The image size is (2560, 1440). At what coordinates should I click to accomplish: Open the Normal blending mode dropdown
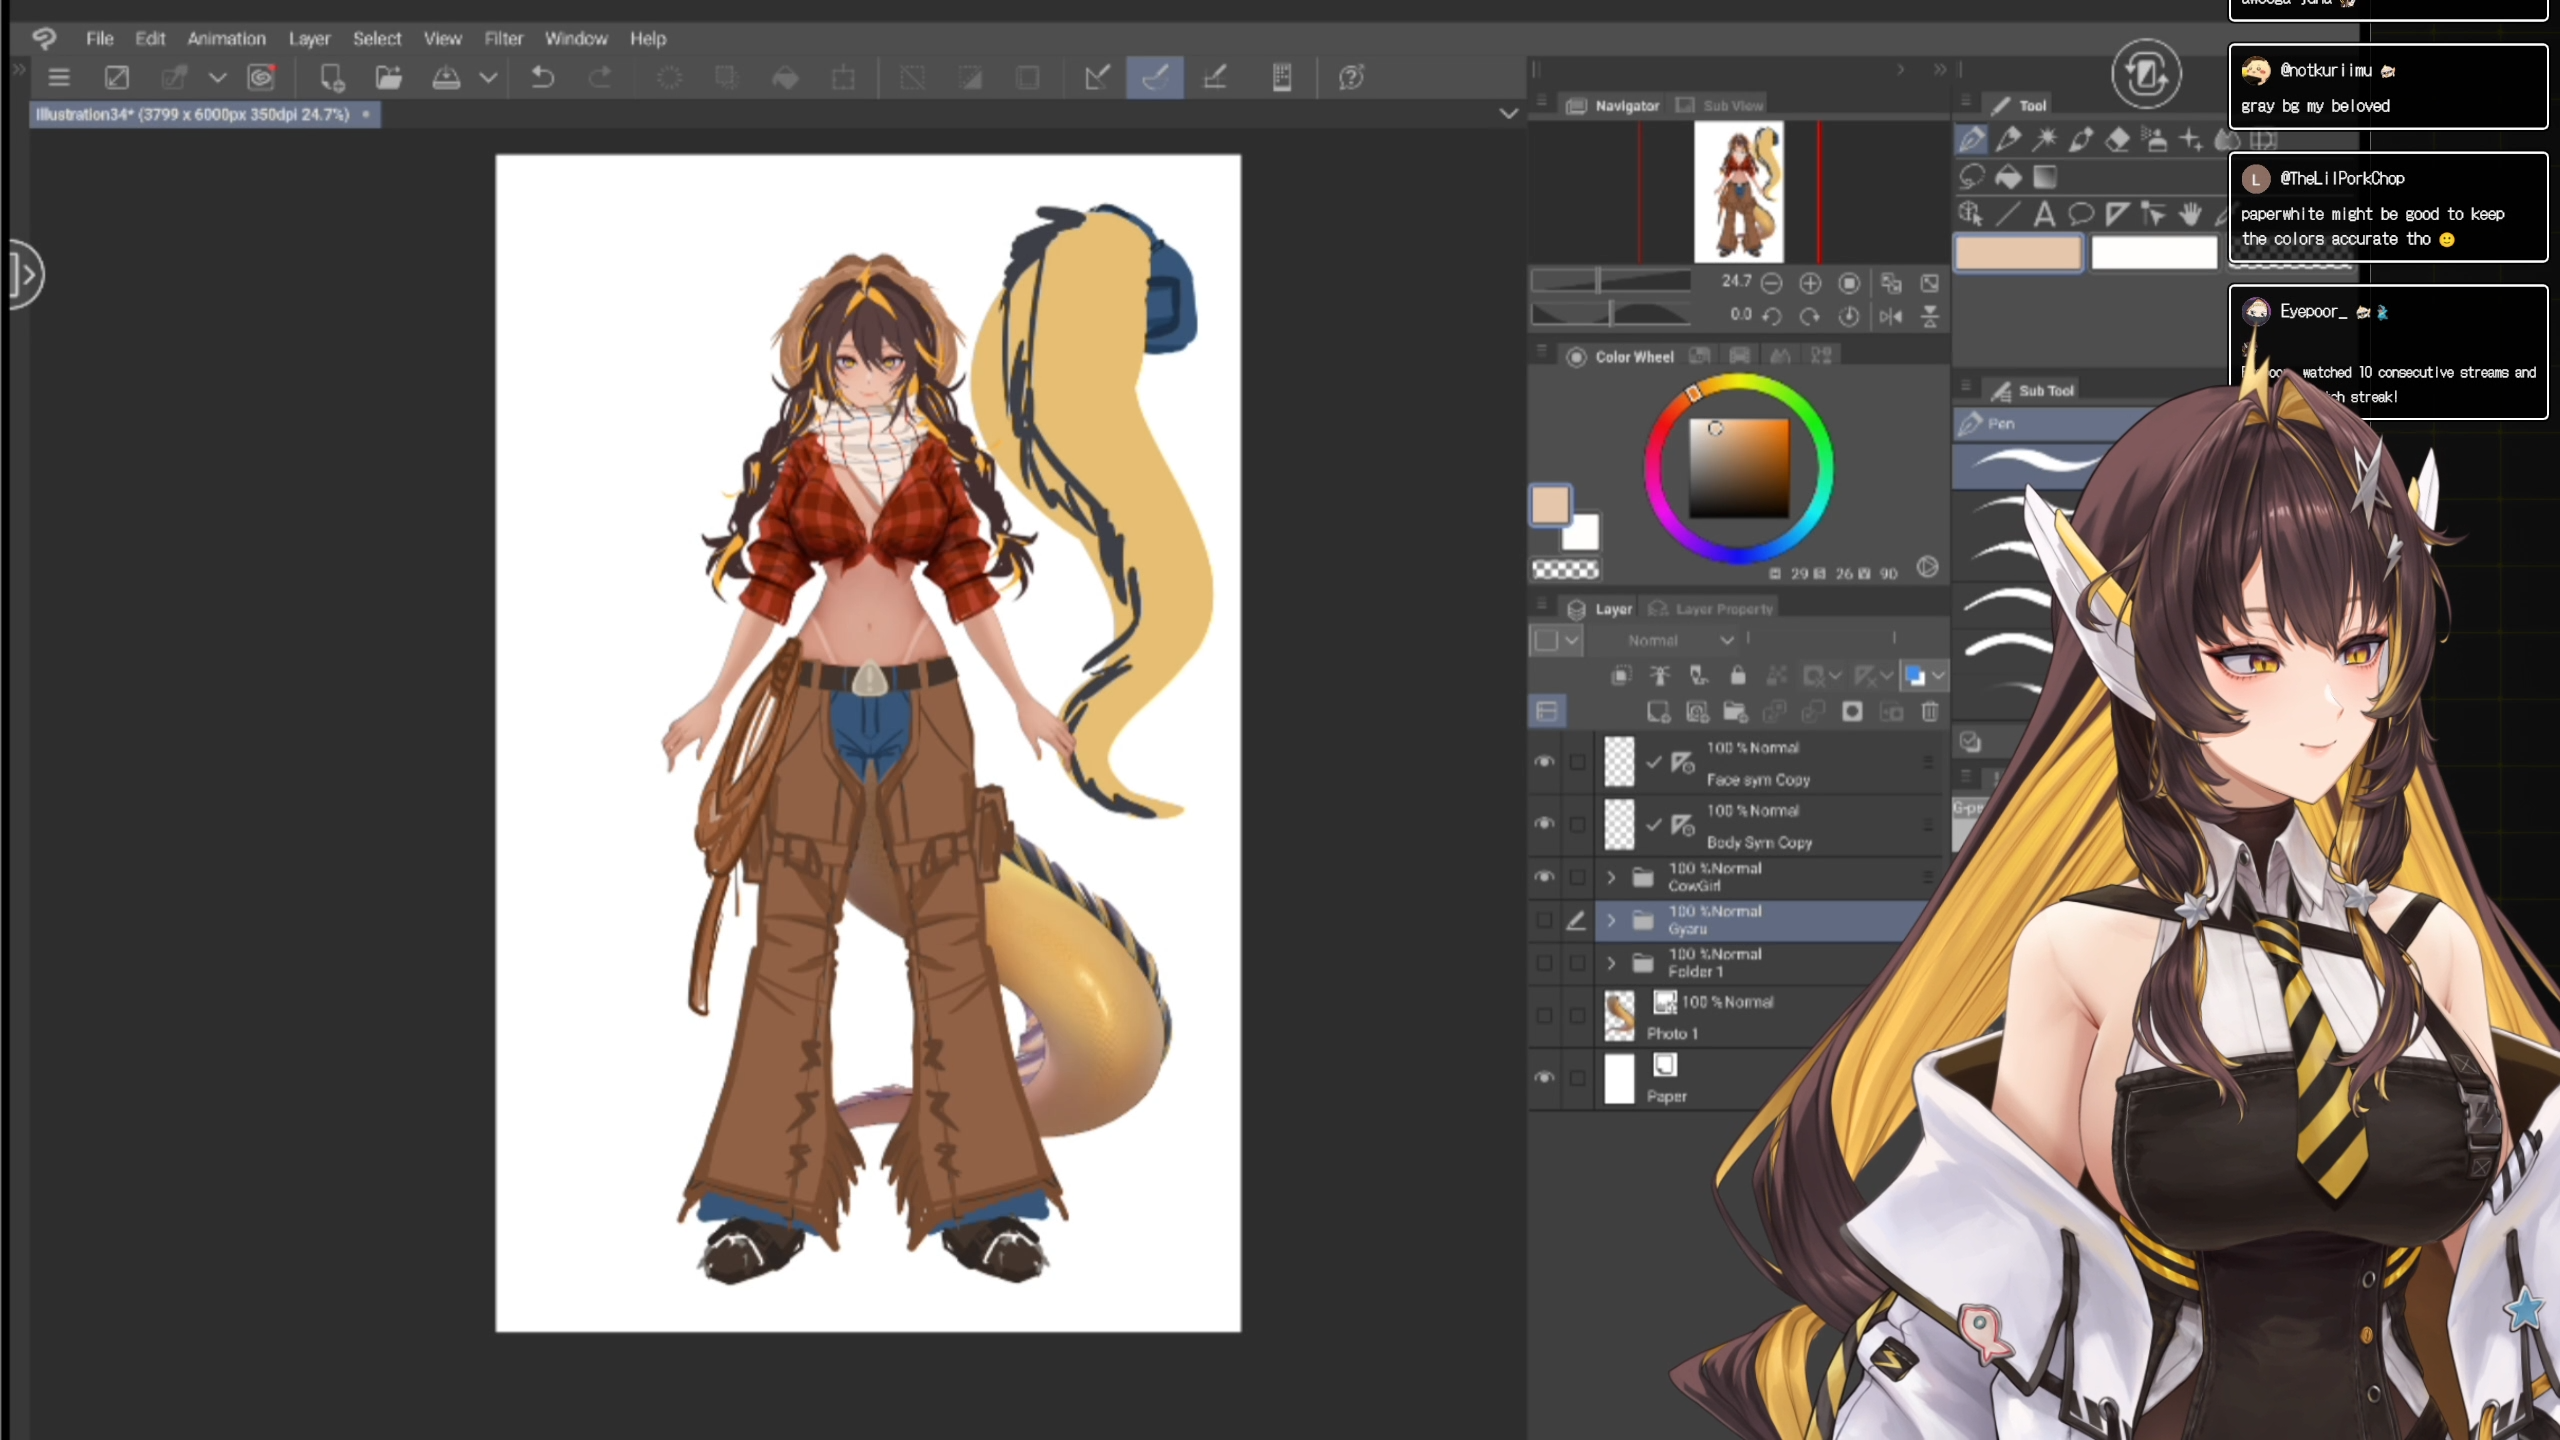click(x=1680, y=640)
